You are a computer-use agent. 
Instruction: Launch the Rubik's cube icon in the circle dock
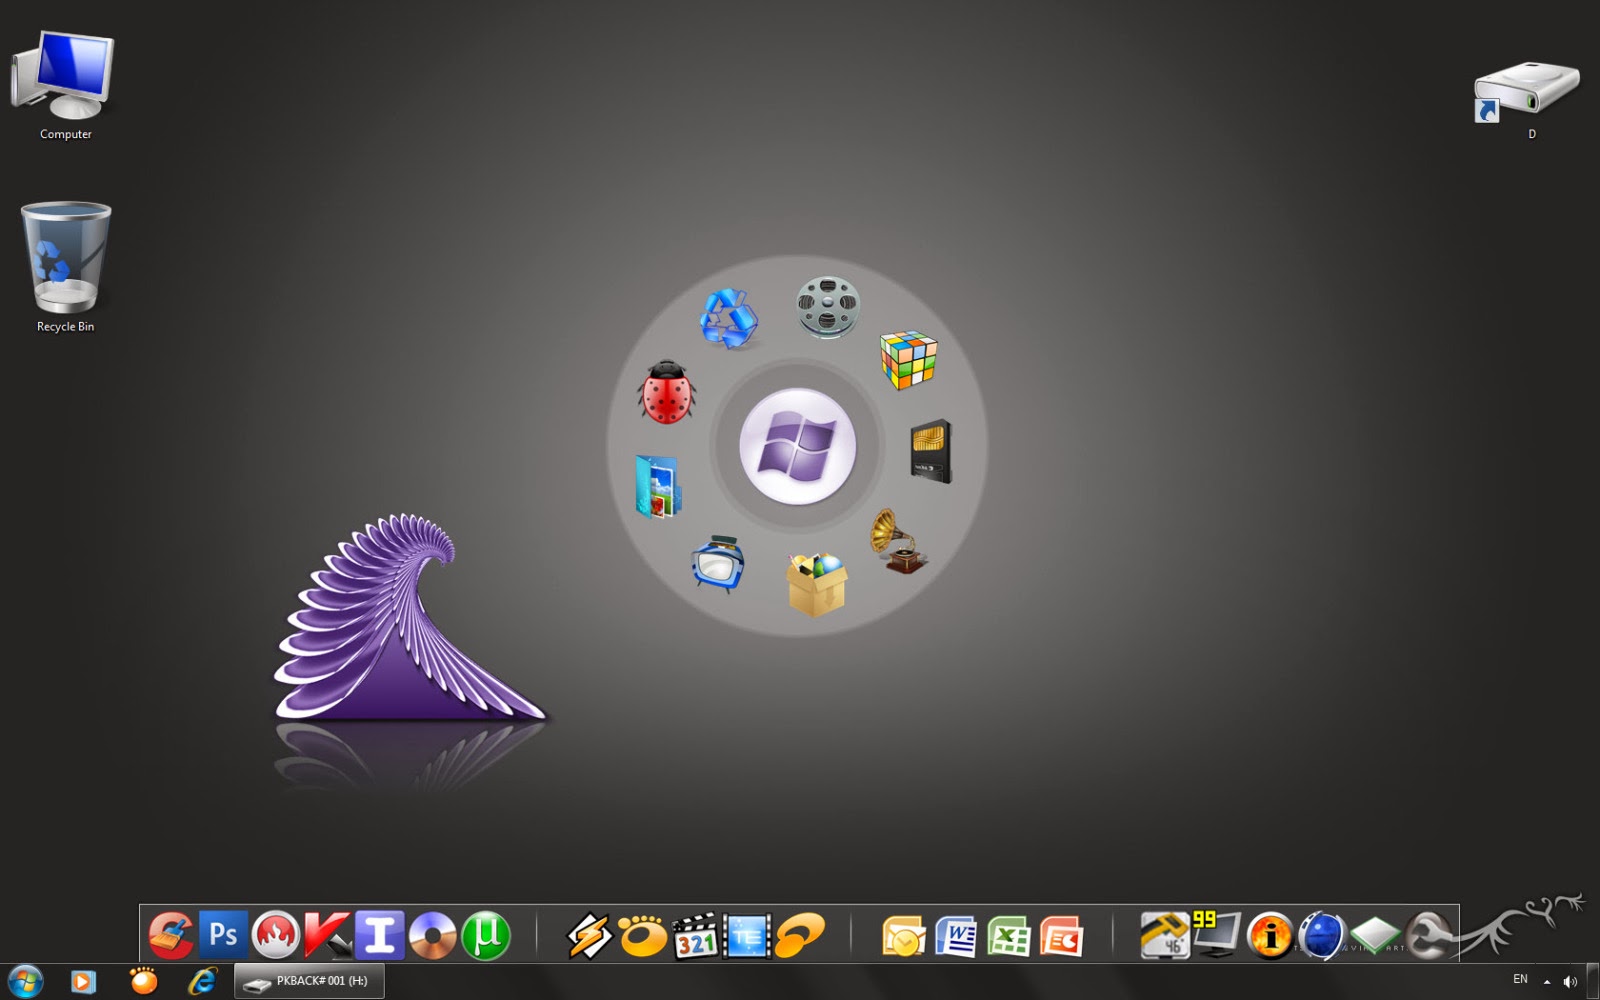pos(908,360)
